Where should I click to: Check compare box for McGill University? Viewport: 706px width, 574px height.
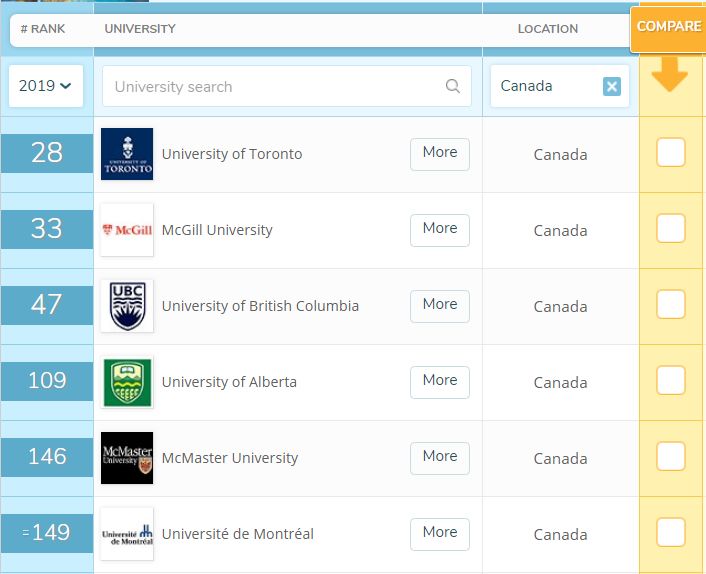[x=670, y=229]
